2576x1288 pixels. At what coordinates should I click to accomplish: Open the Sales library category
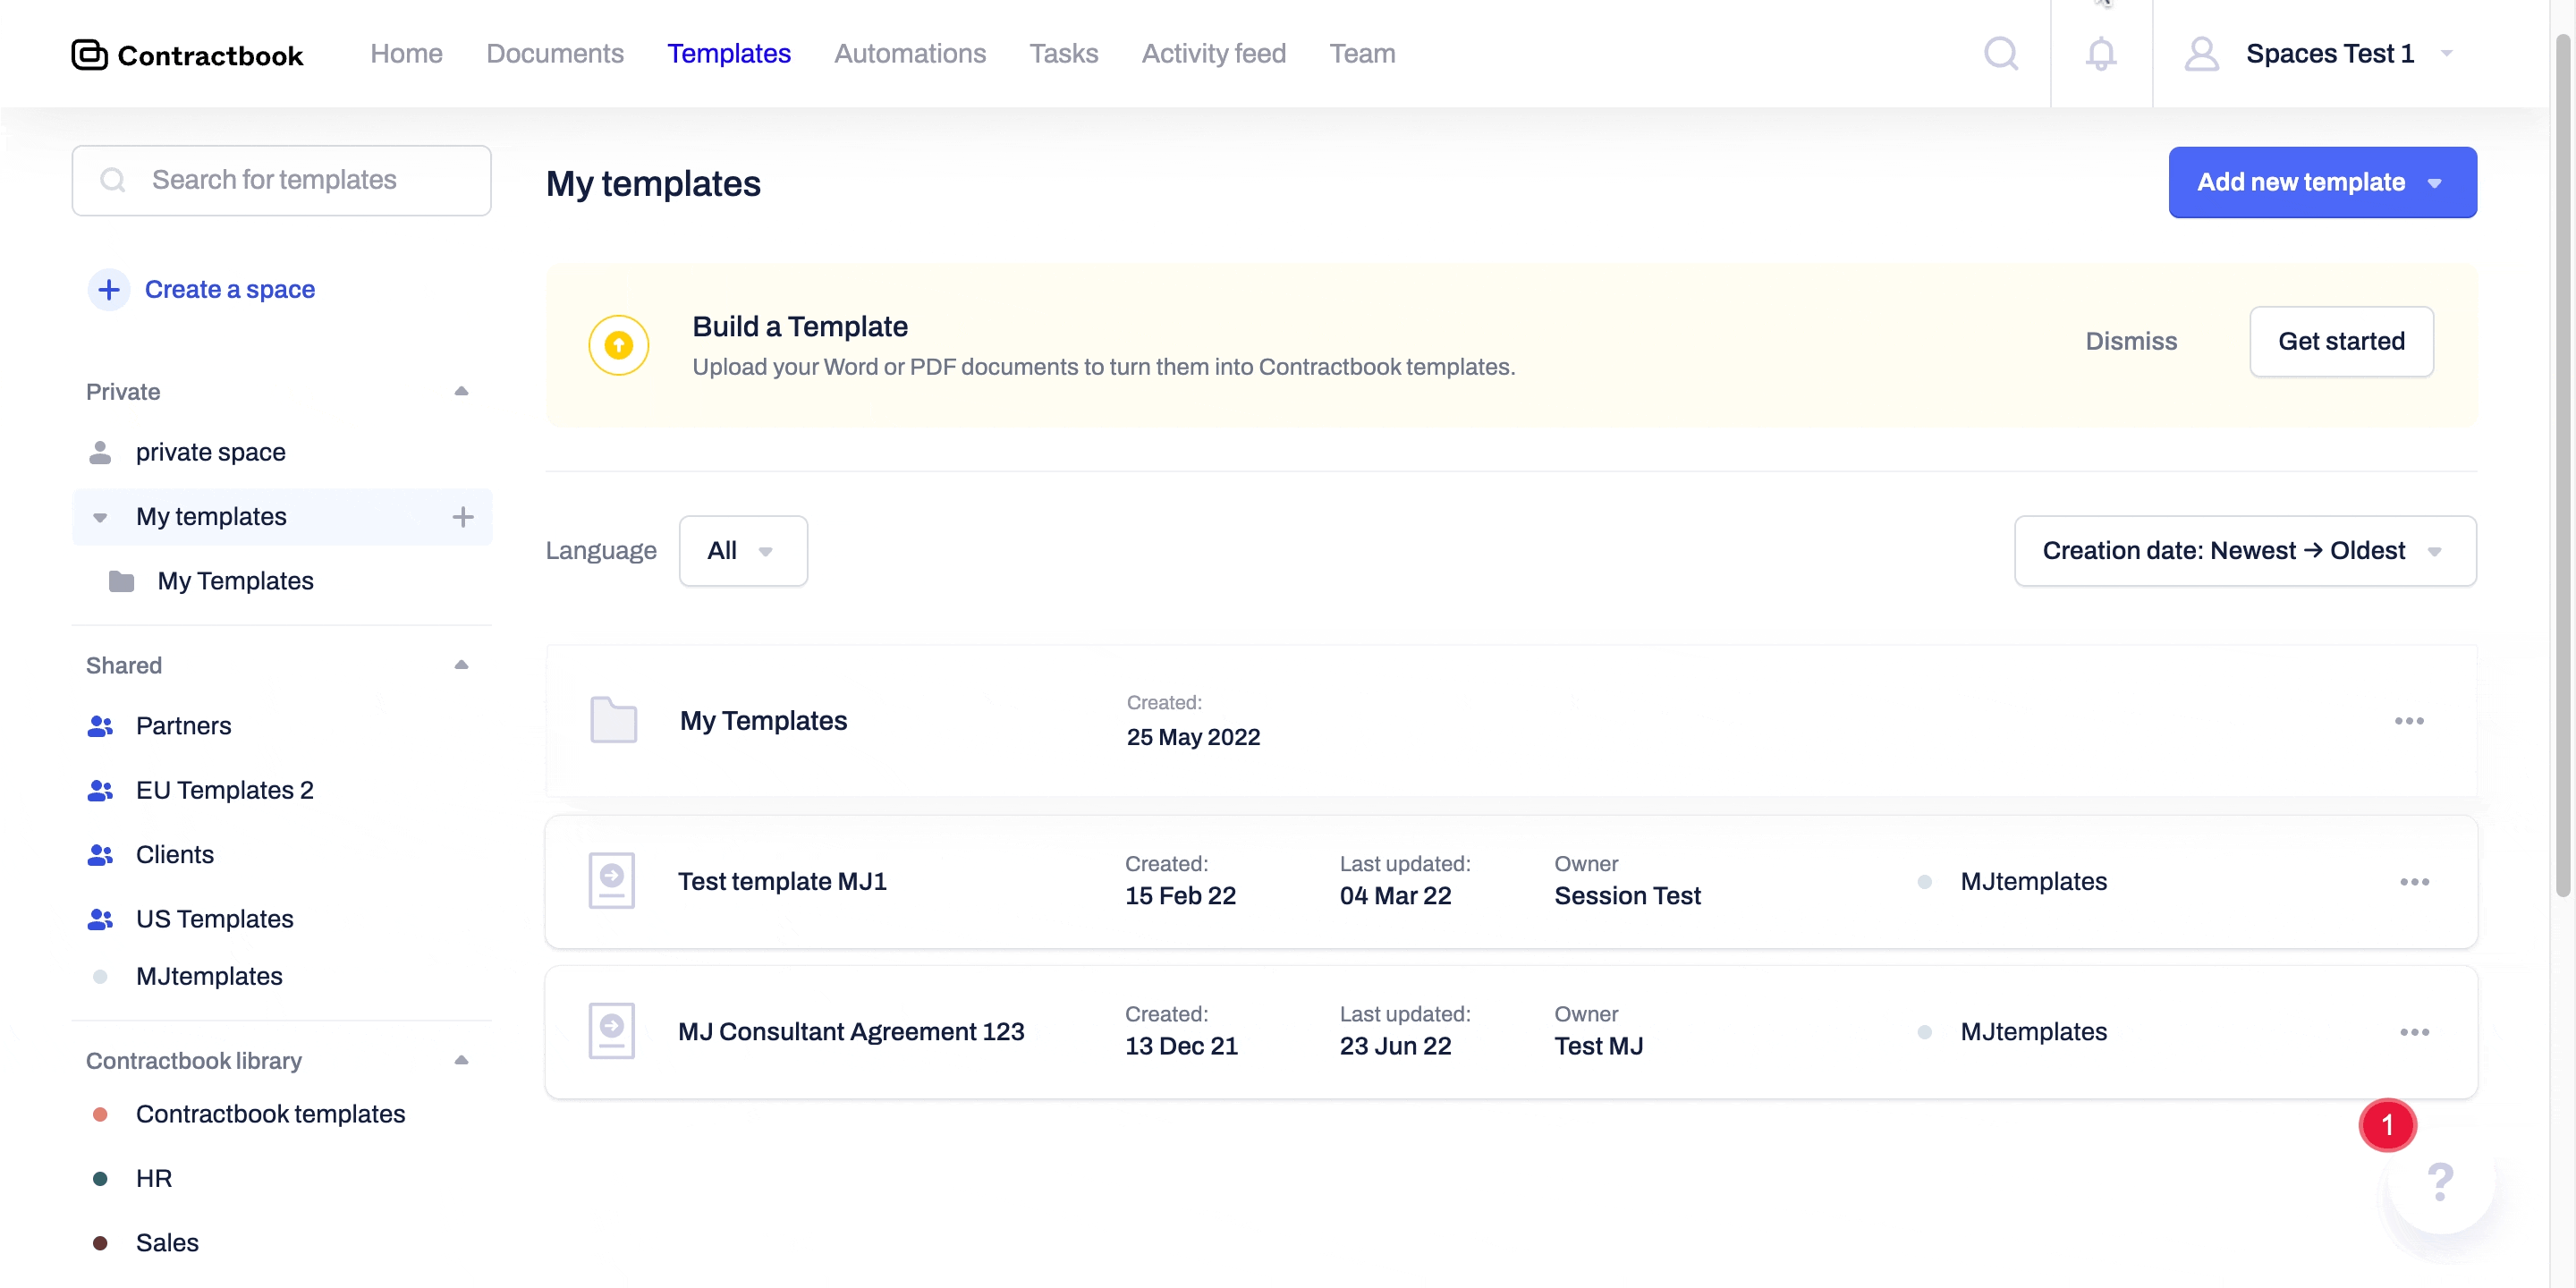[167, 1243]
